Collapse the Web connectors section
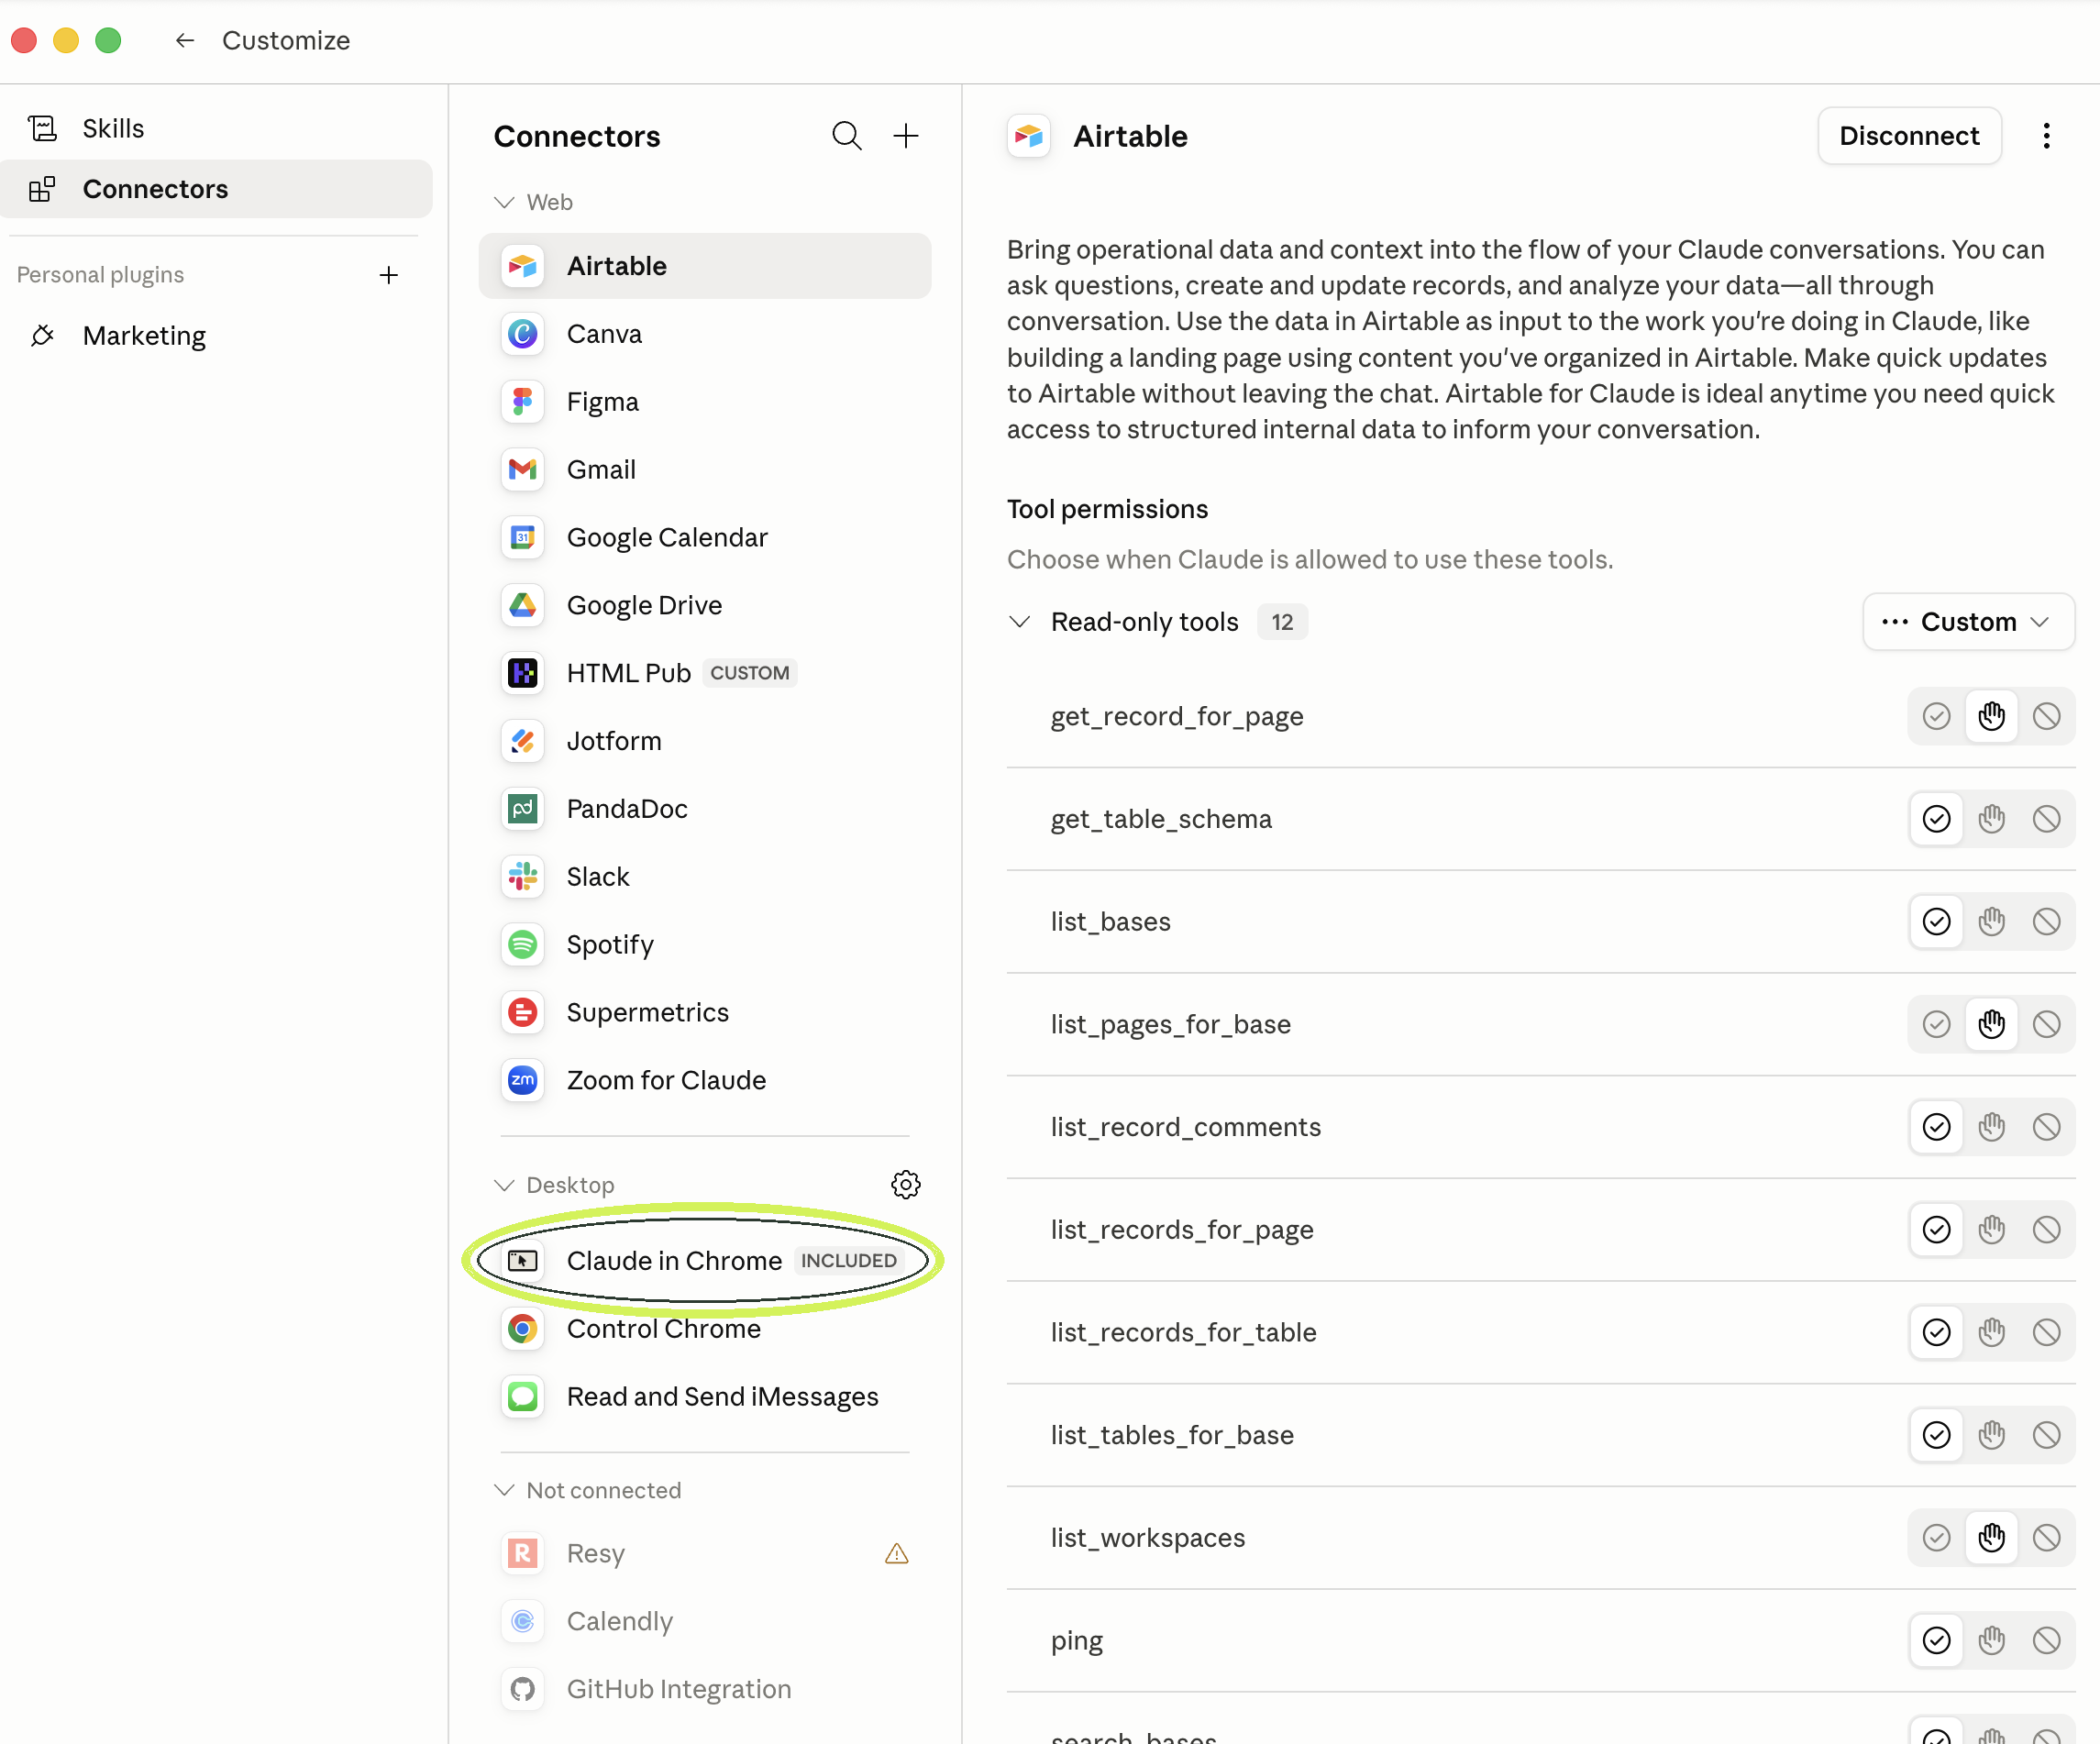Viewport: 2100px width, 1744px height. tap(504, 202)
